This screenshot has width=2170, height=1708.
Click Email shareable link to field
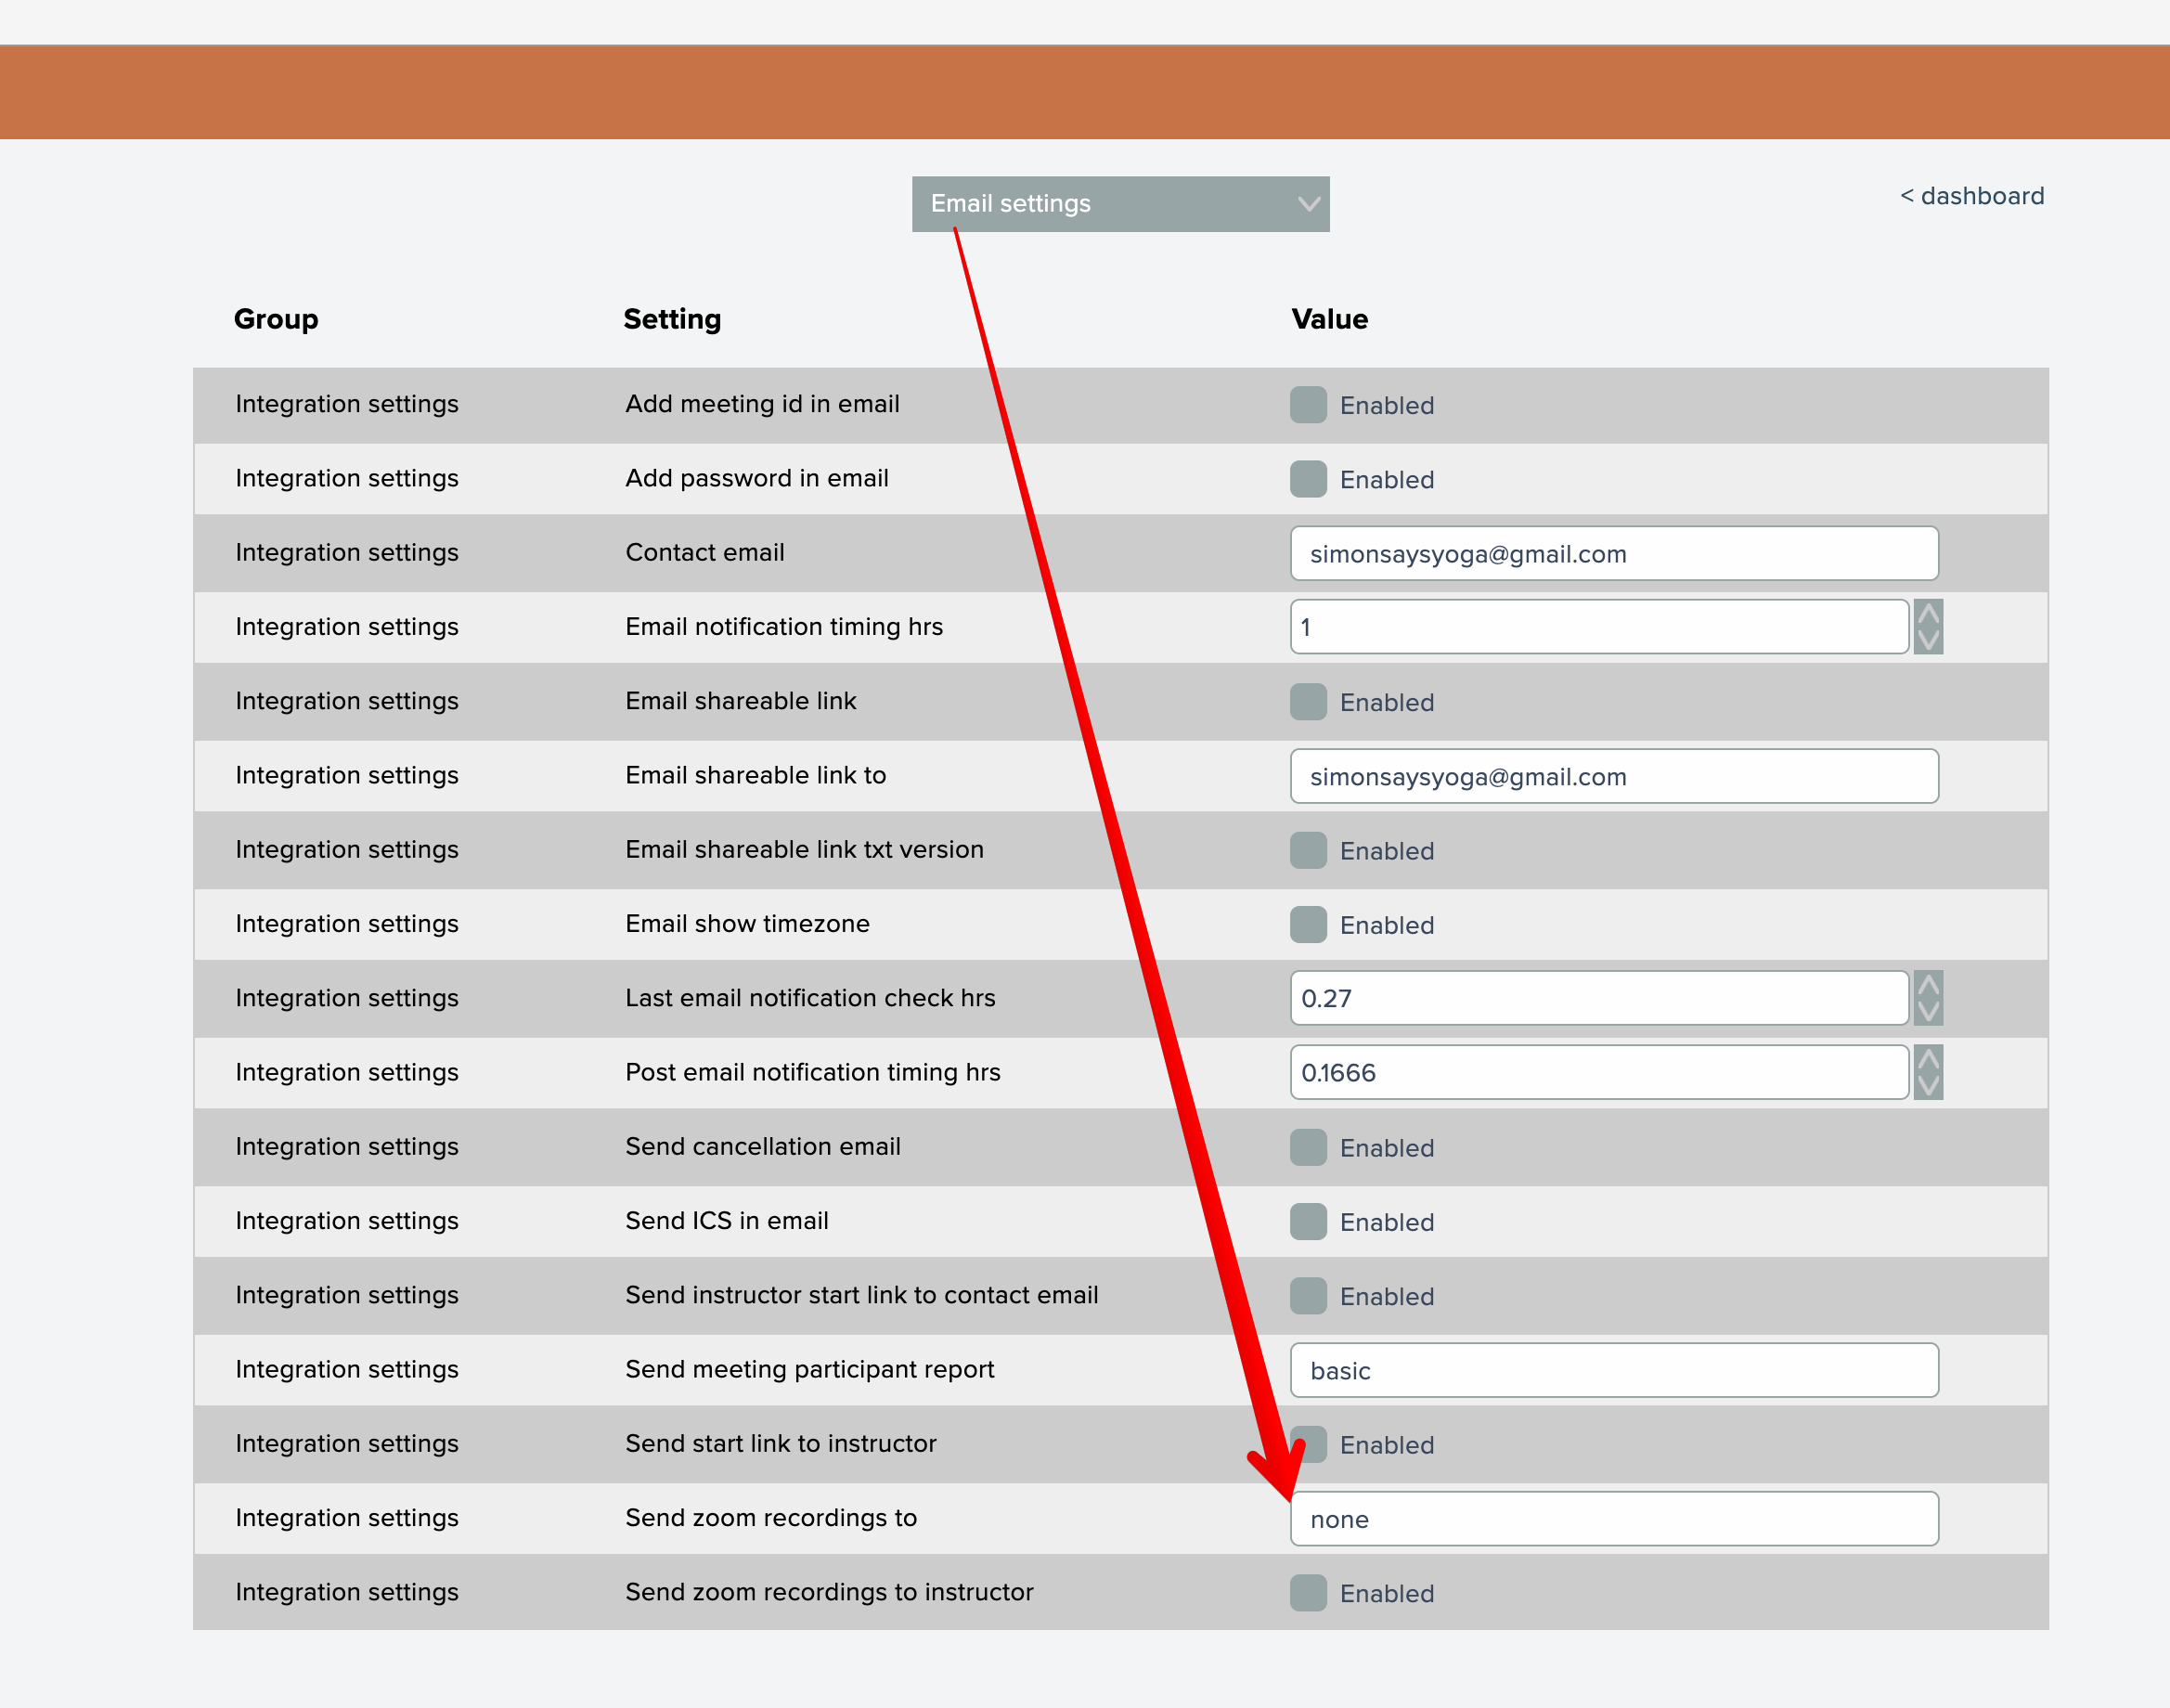point(1613,777)
